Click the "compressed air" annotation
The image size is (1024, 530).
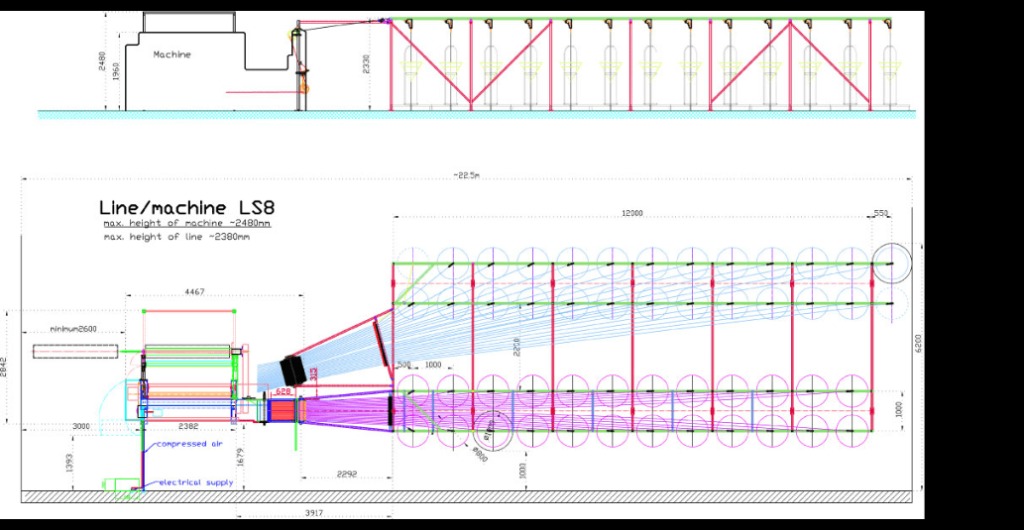point(182,444)
